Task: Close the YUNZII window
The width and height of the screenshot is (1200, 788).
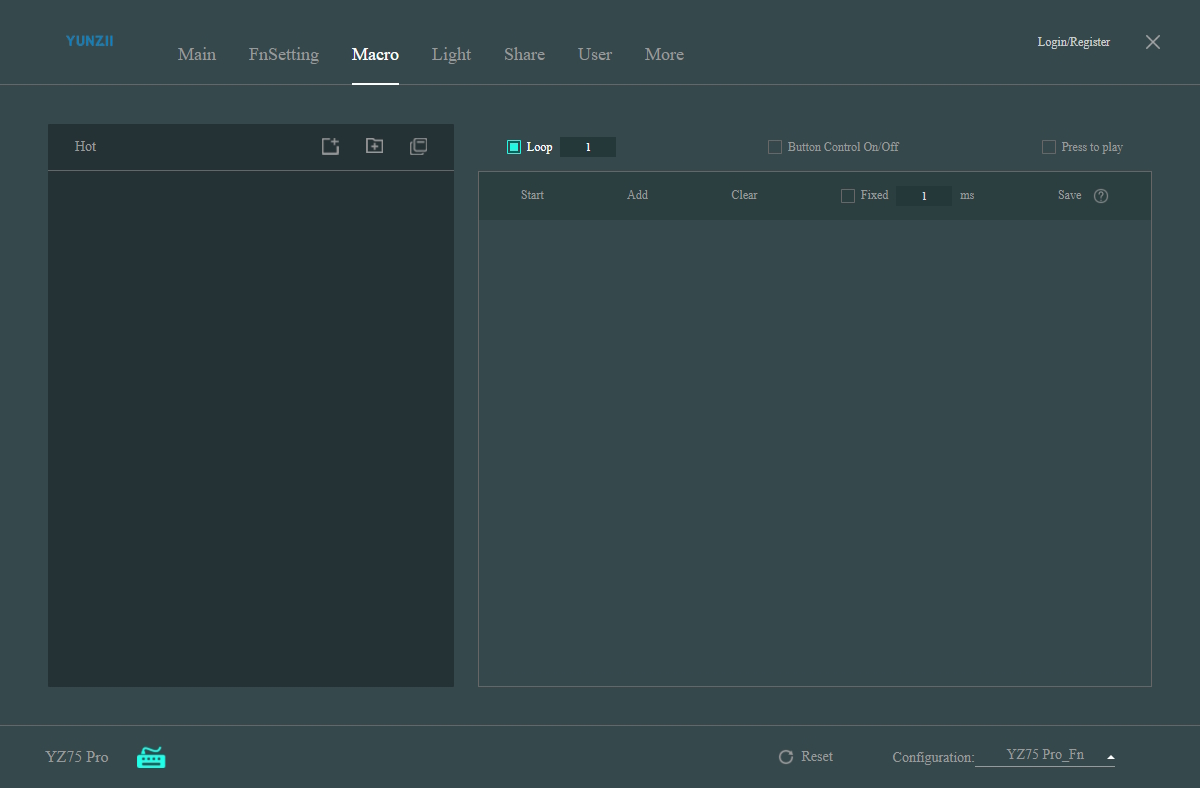Action: 1153,42
